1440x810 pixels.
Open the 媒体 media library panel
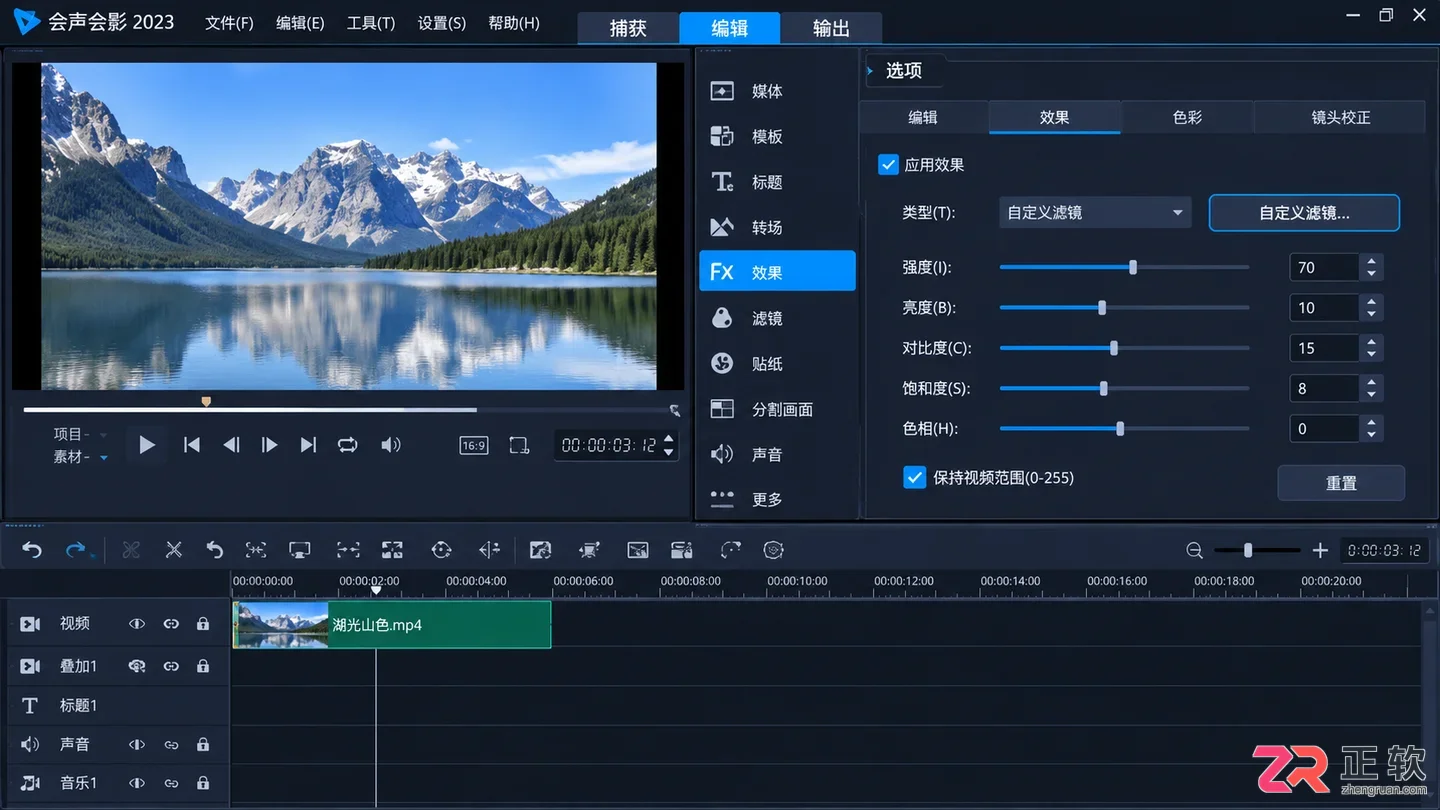[x=777, y=91]
